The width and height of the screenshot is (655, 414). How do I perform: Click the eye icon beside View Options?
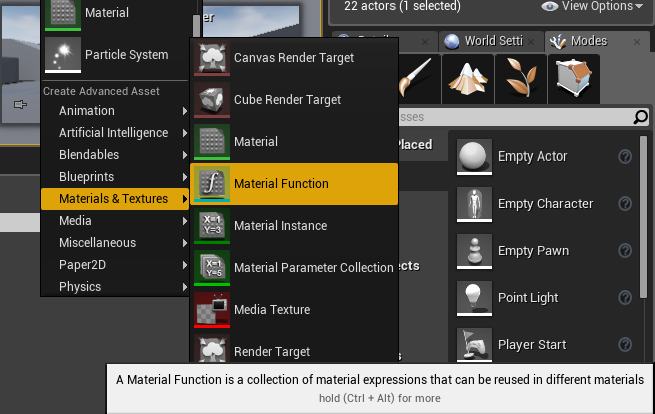(x=549, y=6)
